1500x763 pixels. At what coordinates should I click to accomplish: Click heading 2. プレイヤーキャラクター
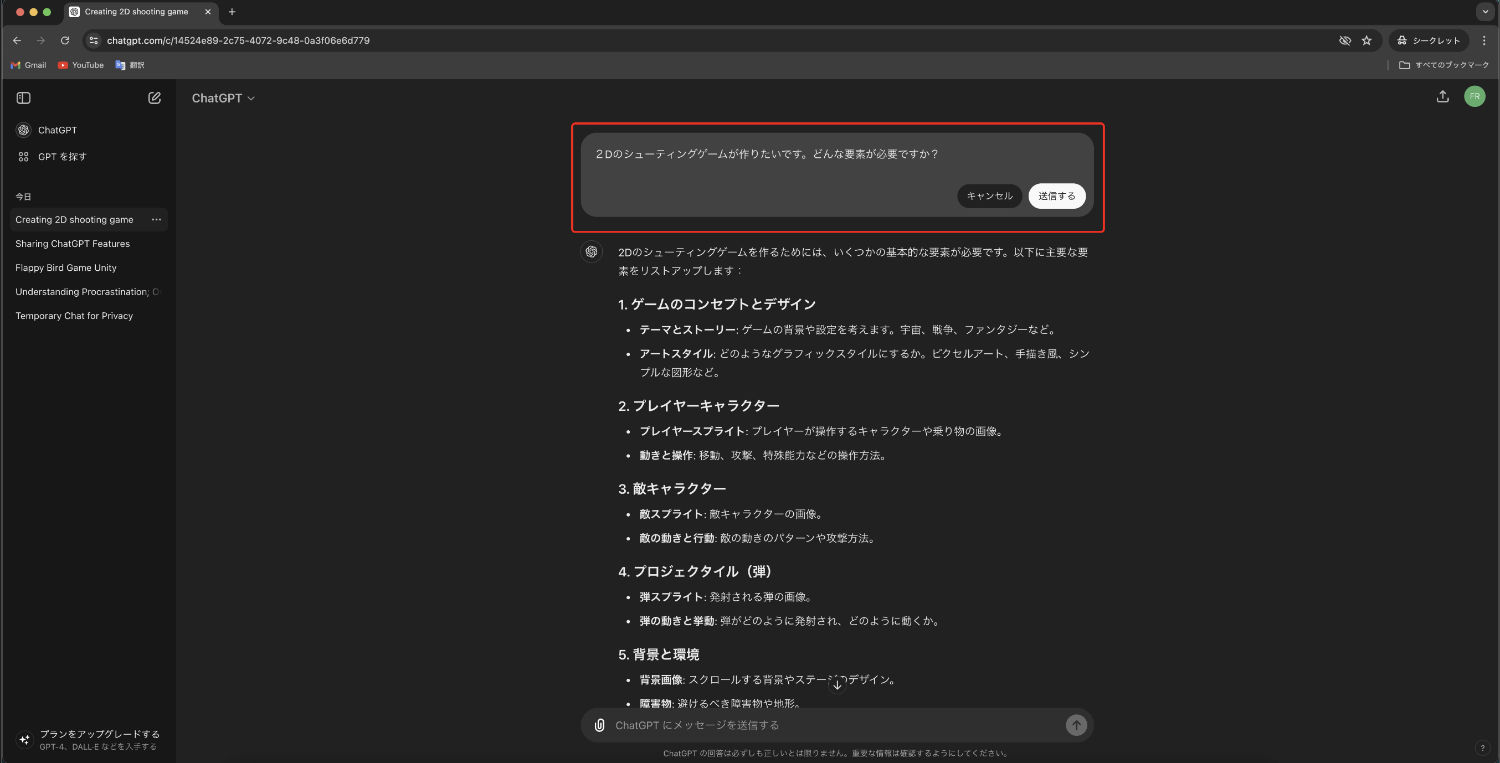pos(699,406)
